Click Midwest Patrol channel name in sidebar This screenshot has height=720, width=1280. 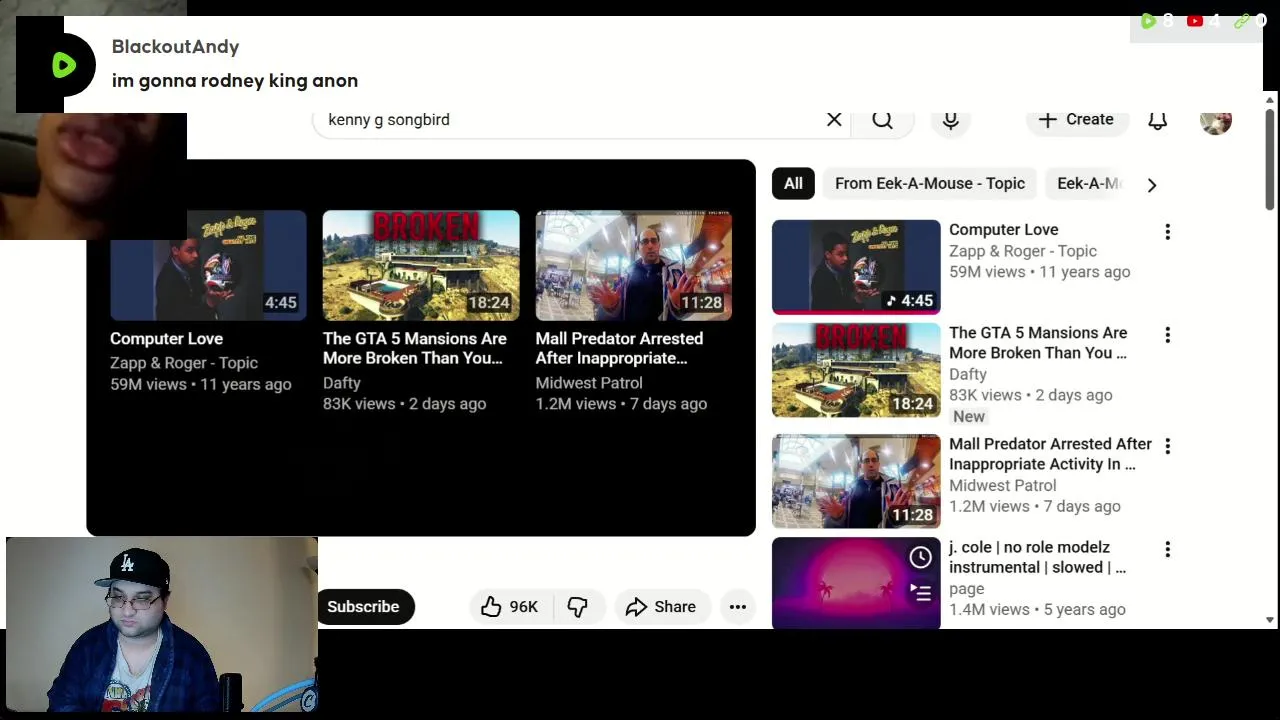click(1002, 486)
